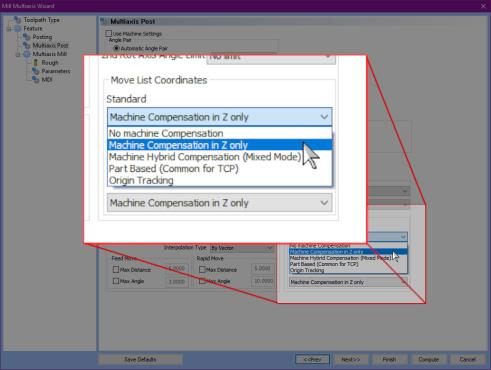Enable Use Machine Settings checkbox
The image size is (491, 370).
pos(109,34)
